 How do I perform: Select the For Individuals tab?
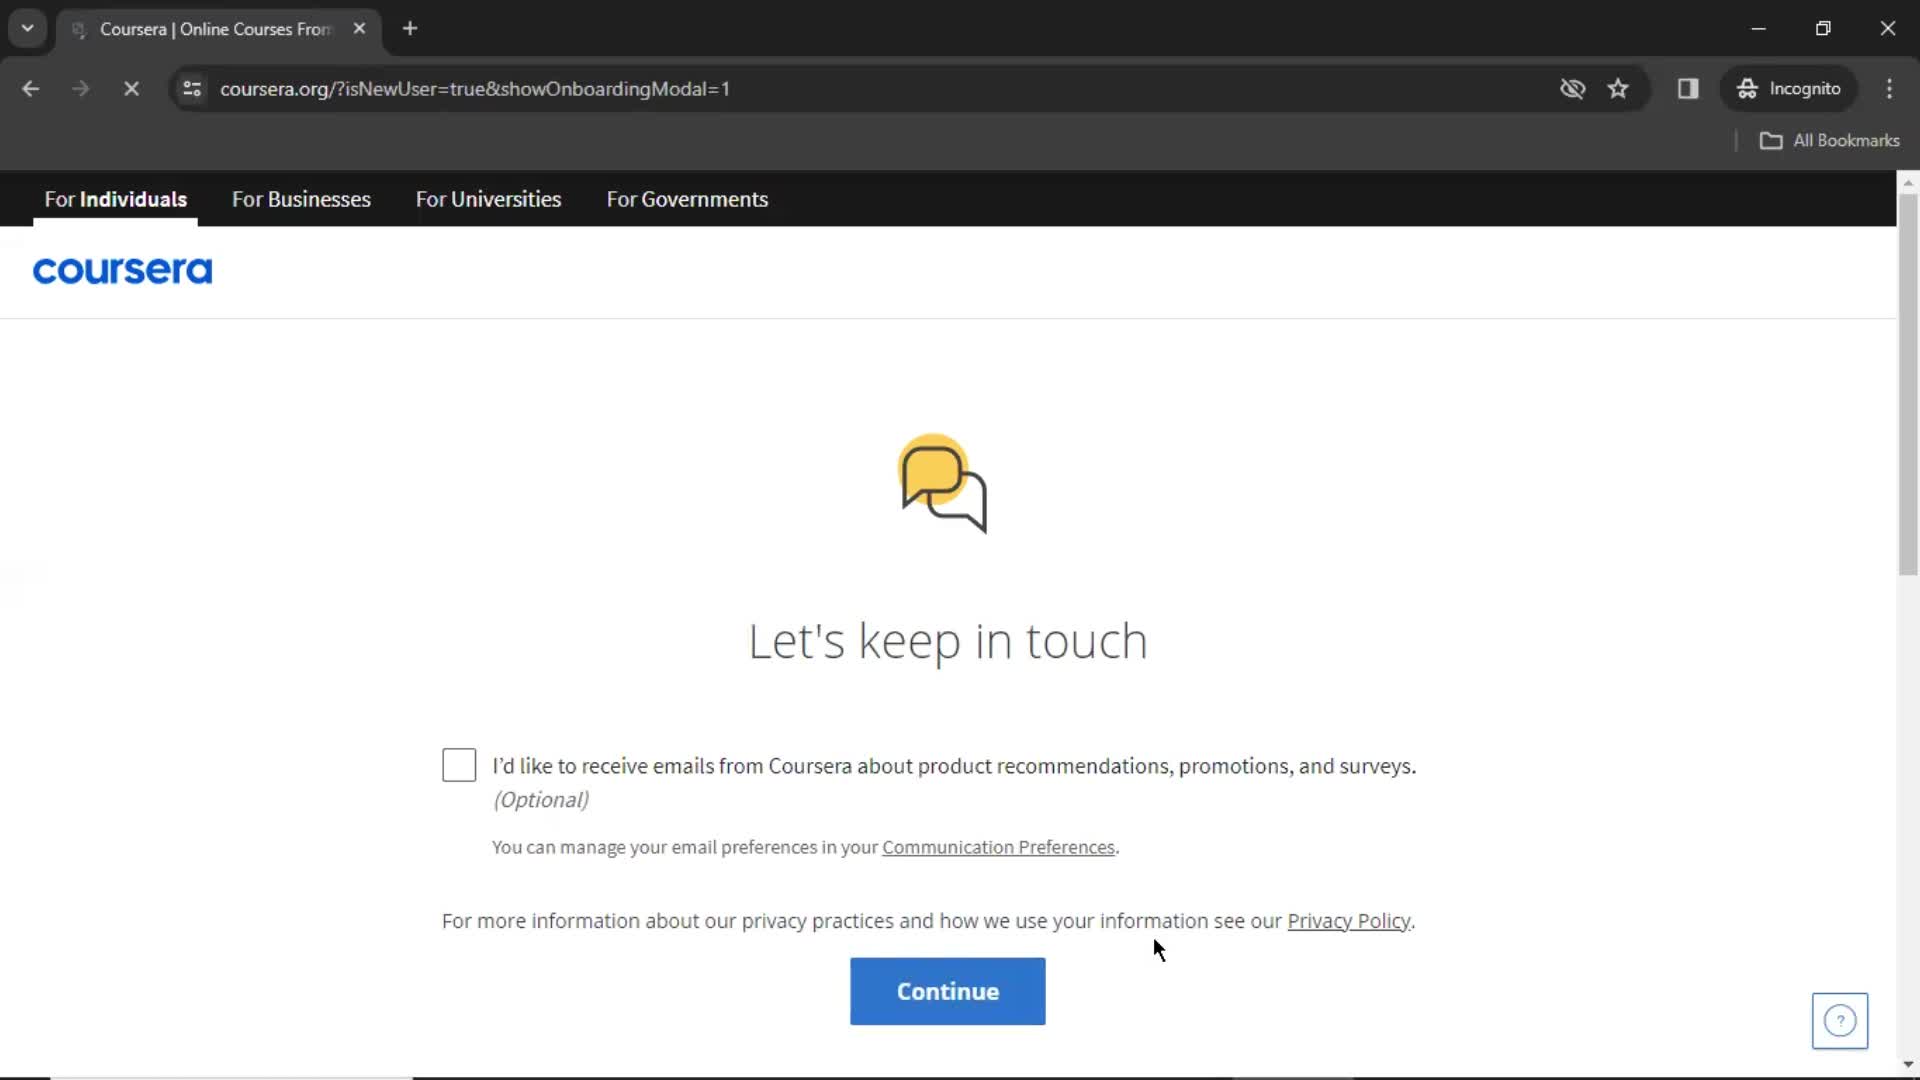[115, 199]
